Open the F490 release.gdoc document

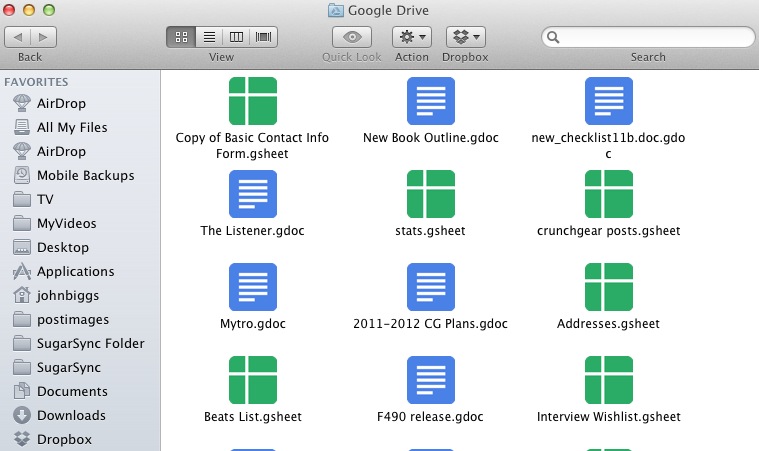click(430, 380)
